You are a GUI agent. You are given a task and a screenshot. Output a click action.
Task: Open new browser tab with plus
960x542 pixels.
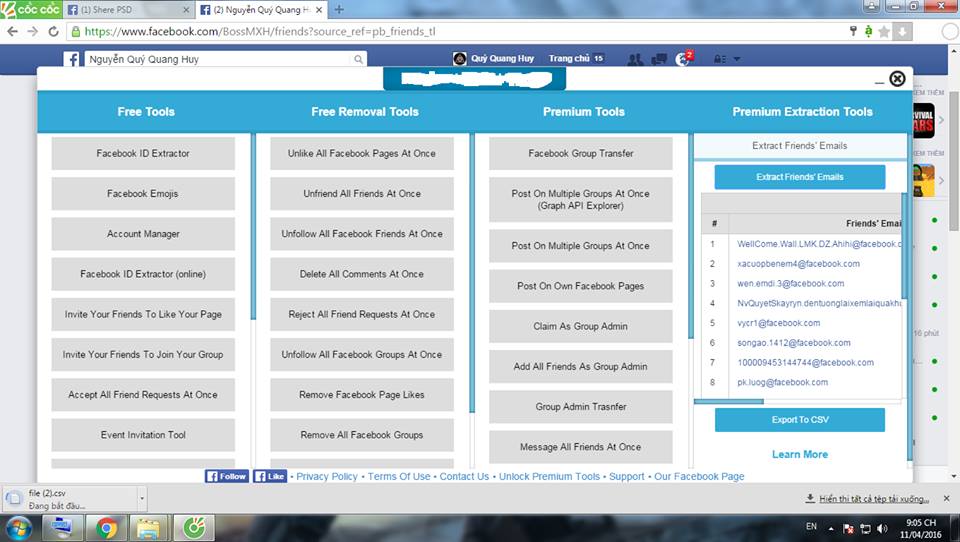point(339,9)
